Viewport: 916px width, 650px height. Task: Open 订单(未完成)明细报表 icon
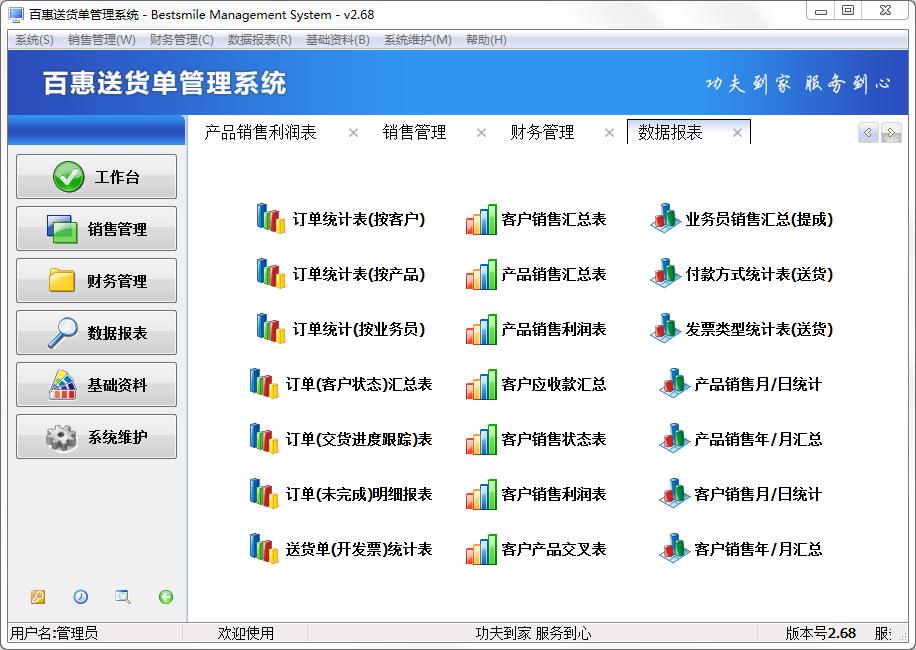coord(264,493)
